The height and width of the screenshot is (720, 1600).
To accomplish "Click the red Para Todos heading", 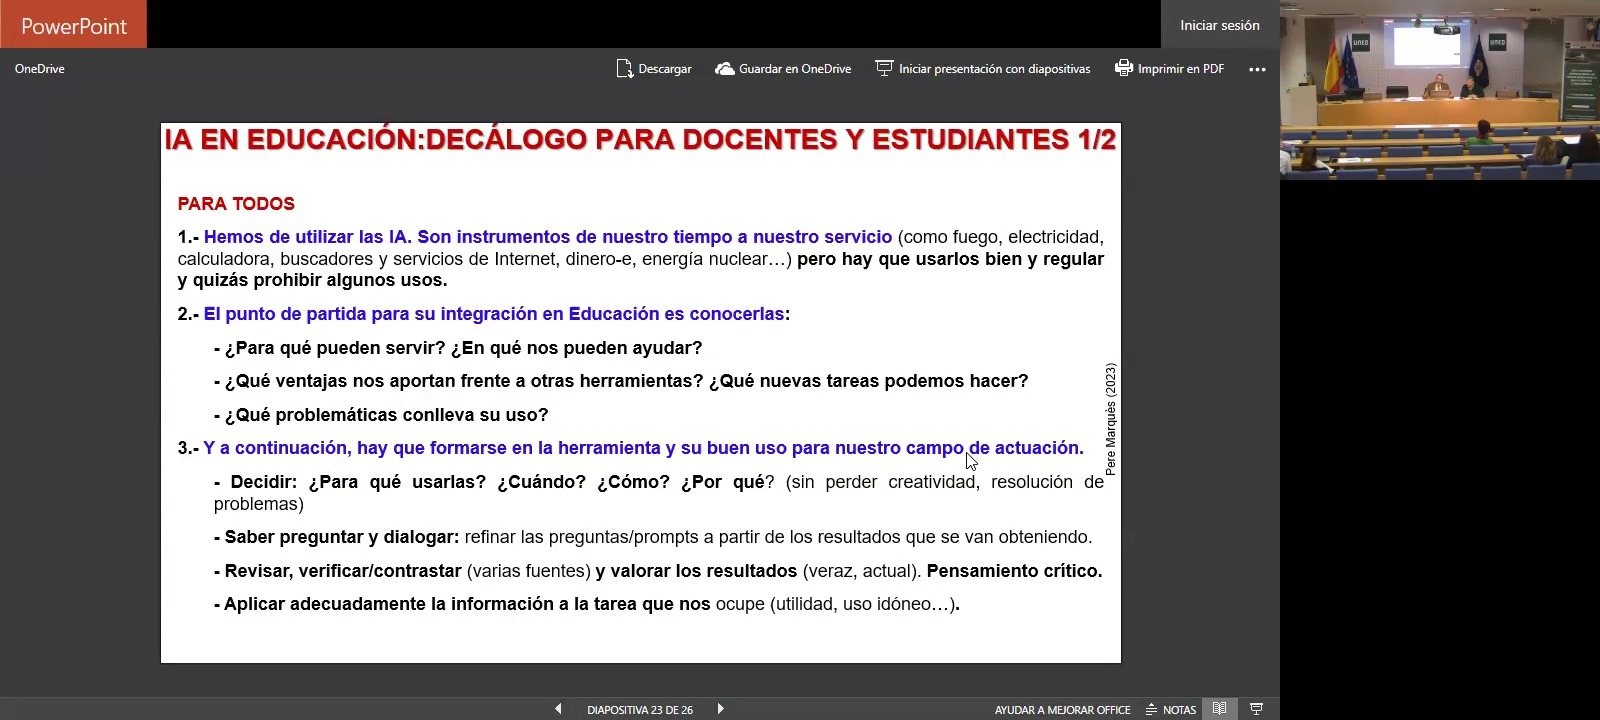I will pos(236,204).
